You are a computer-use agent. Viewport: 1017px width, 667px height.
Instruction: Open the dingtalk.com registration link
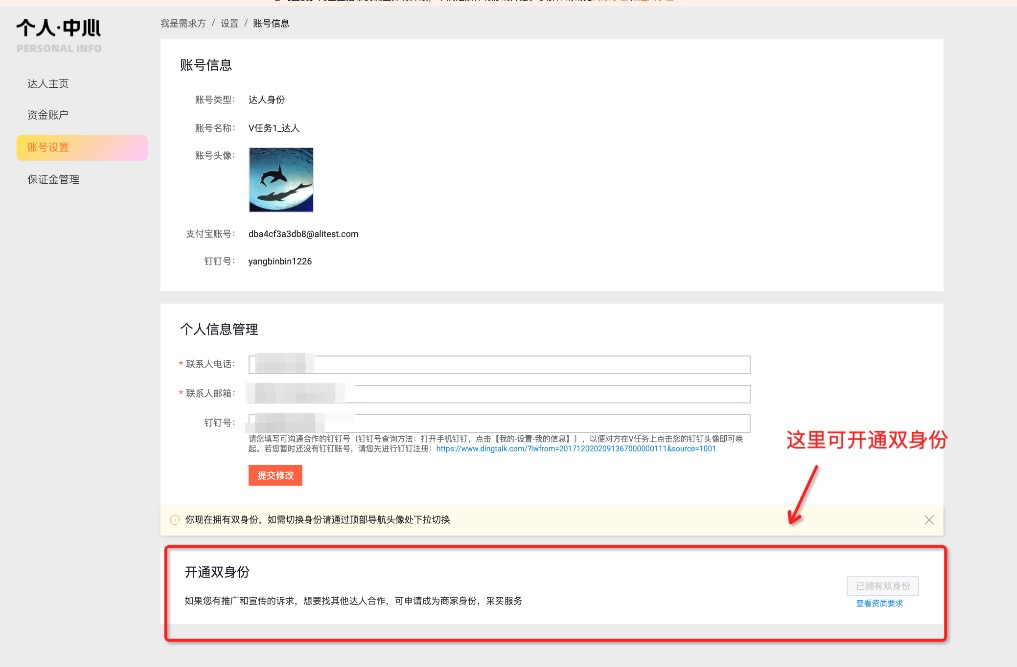tap(576, 448)
